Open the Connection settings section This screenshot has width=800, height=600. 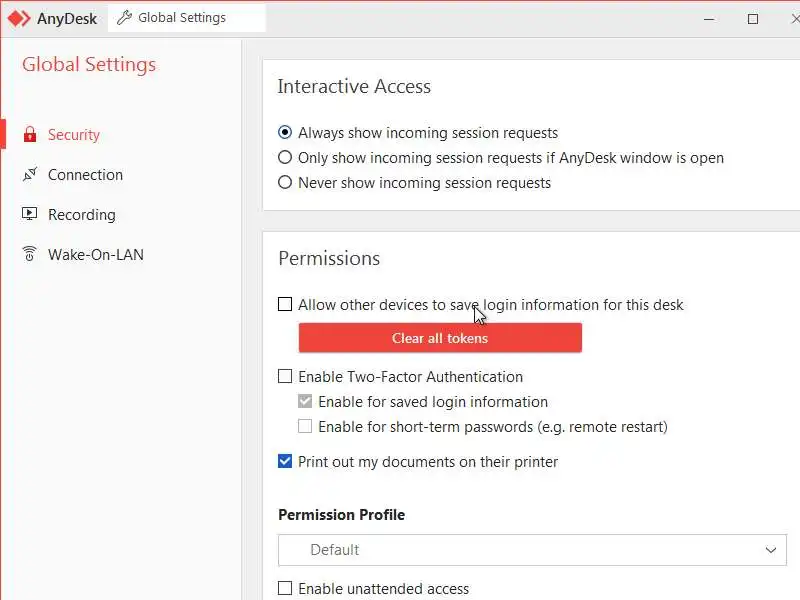85,175
